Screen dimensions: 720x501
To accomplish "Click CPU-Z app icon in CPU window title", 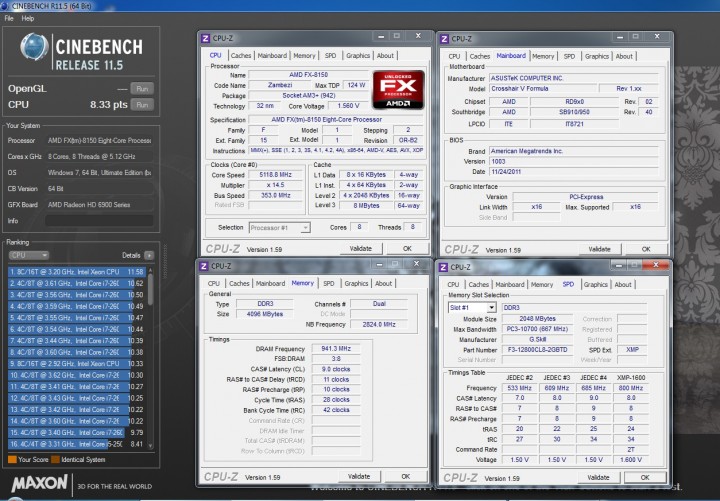I will (x=205, y=38).
